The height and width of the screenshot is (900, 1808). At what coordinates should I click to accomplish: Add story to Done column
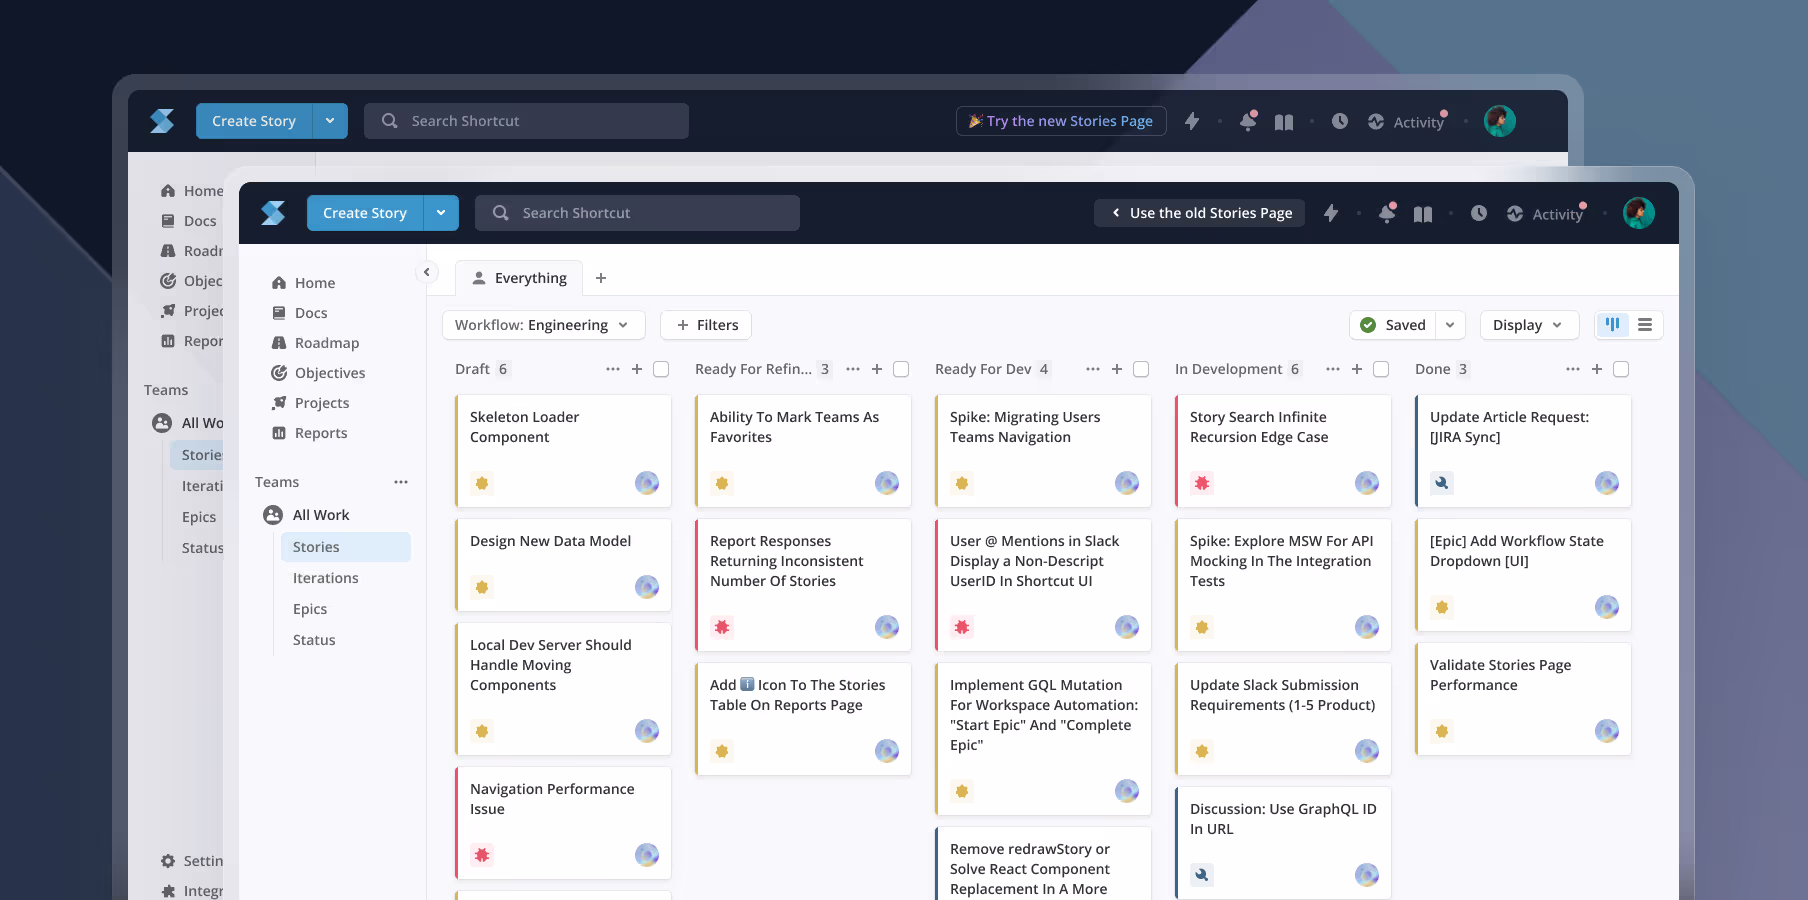(1597, 369)
